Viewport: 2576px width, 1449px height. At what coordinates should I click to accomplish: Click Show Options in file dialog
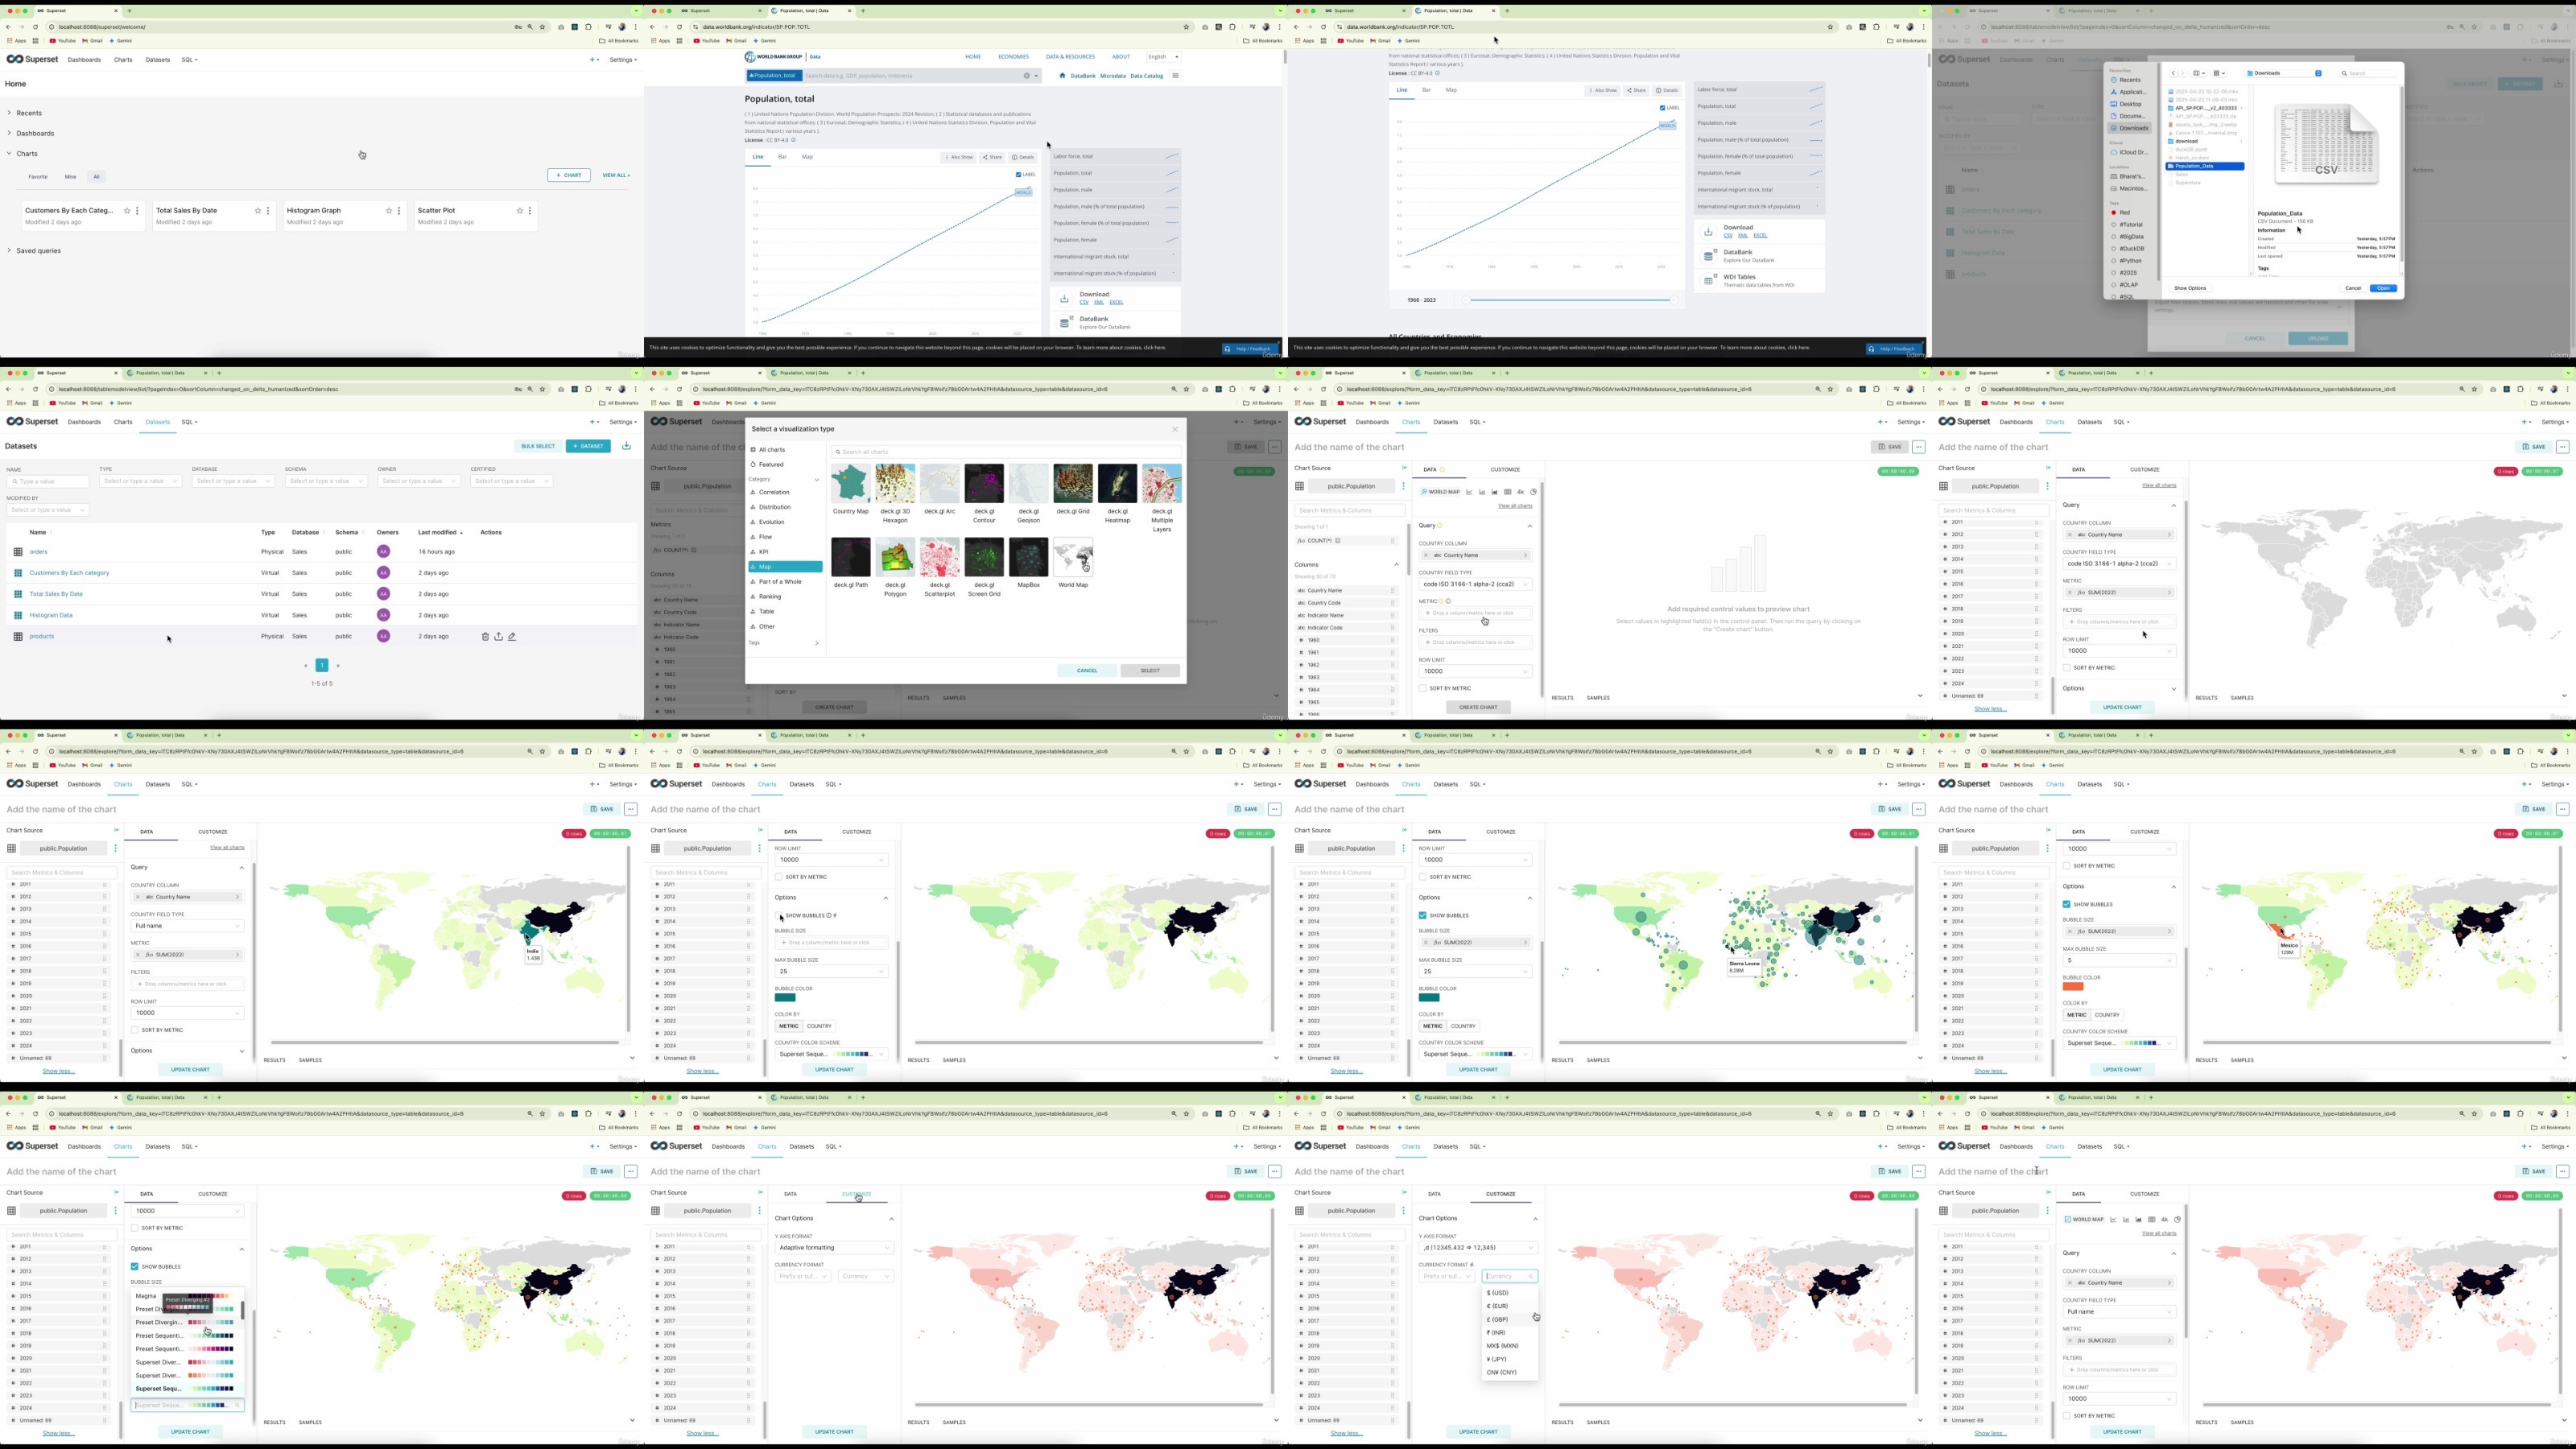(x=2190, y=288)
